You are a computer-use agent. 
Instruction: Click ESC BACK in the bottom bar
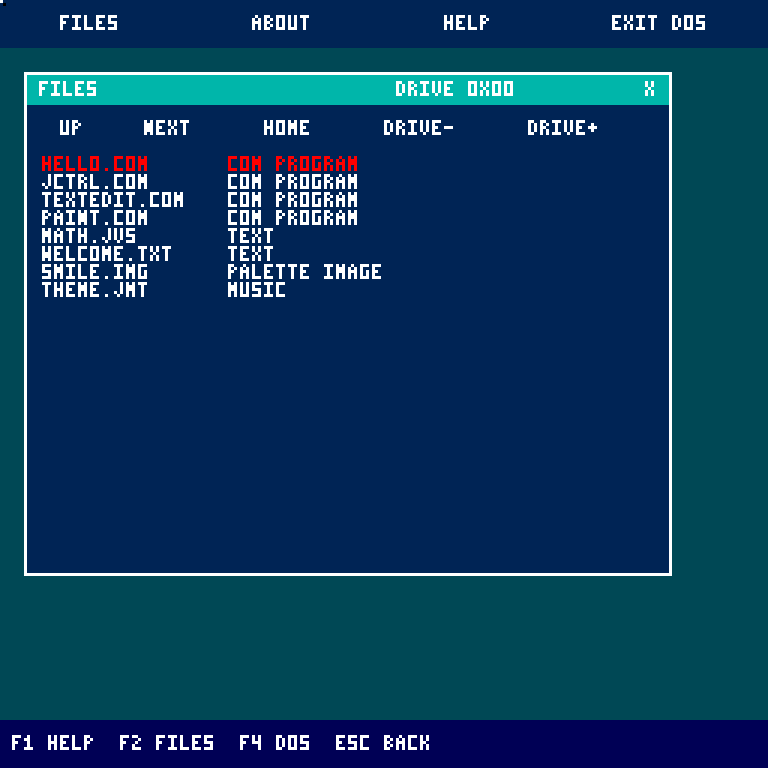[x=383, y=743]
